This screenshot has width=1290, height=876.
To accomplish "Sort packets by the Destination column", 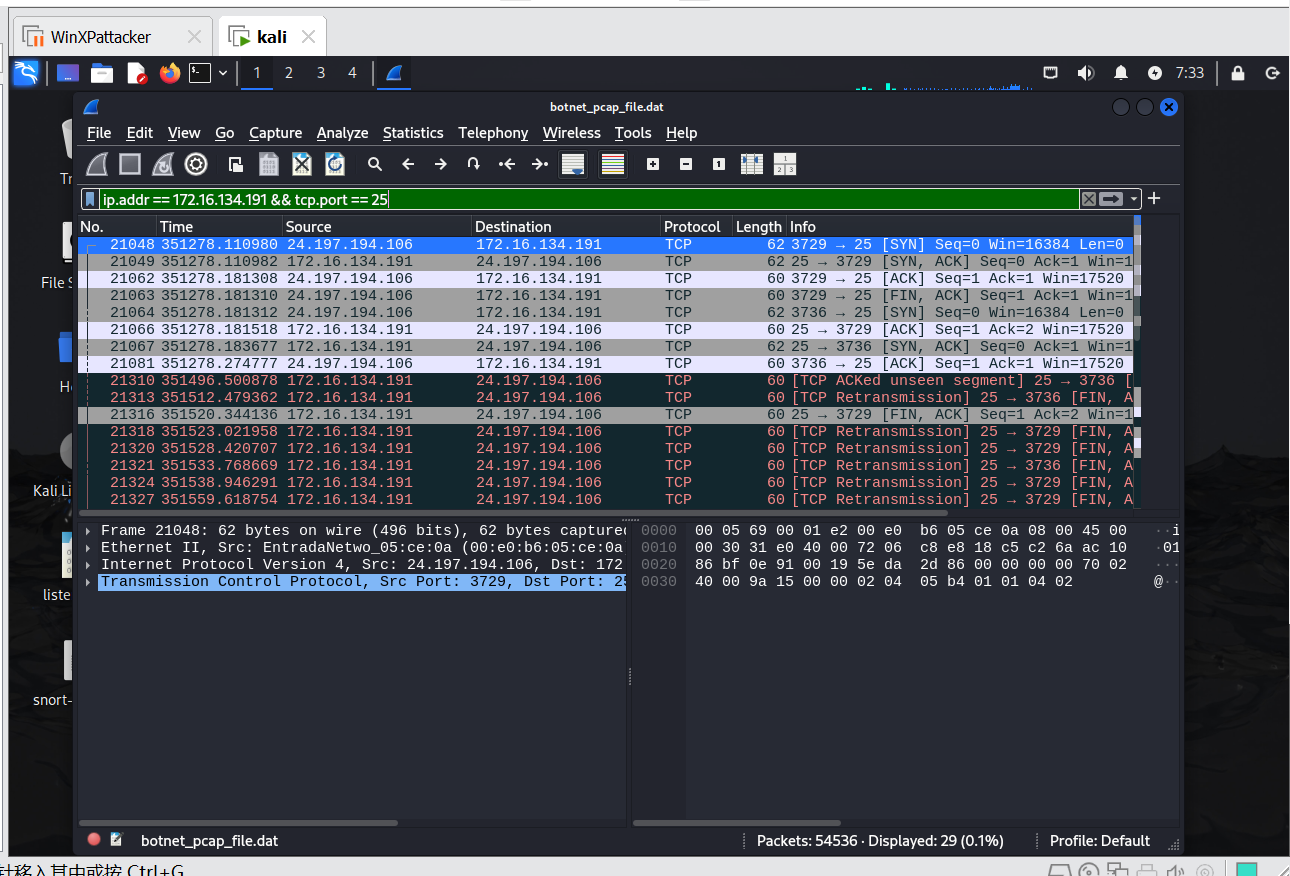I will 566,227.
